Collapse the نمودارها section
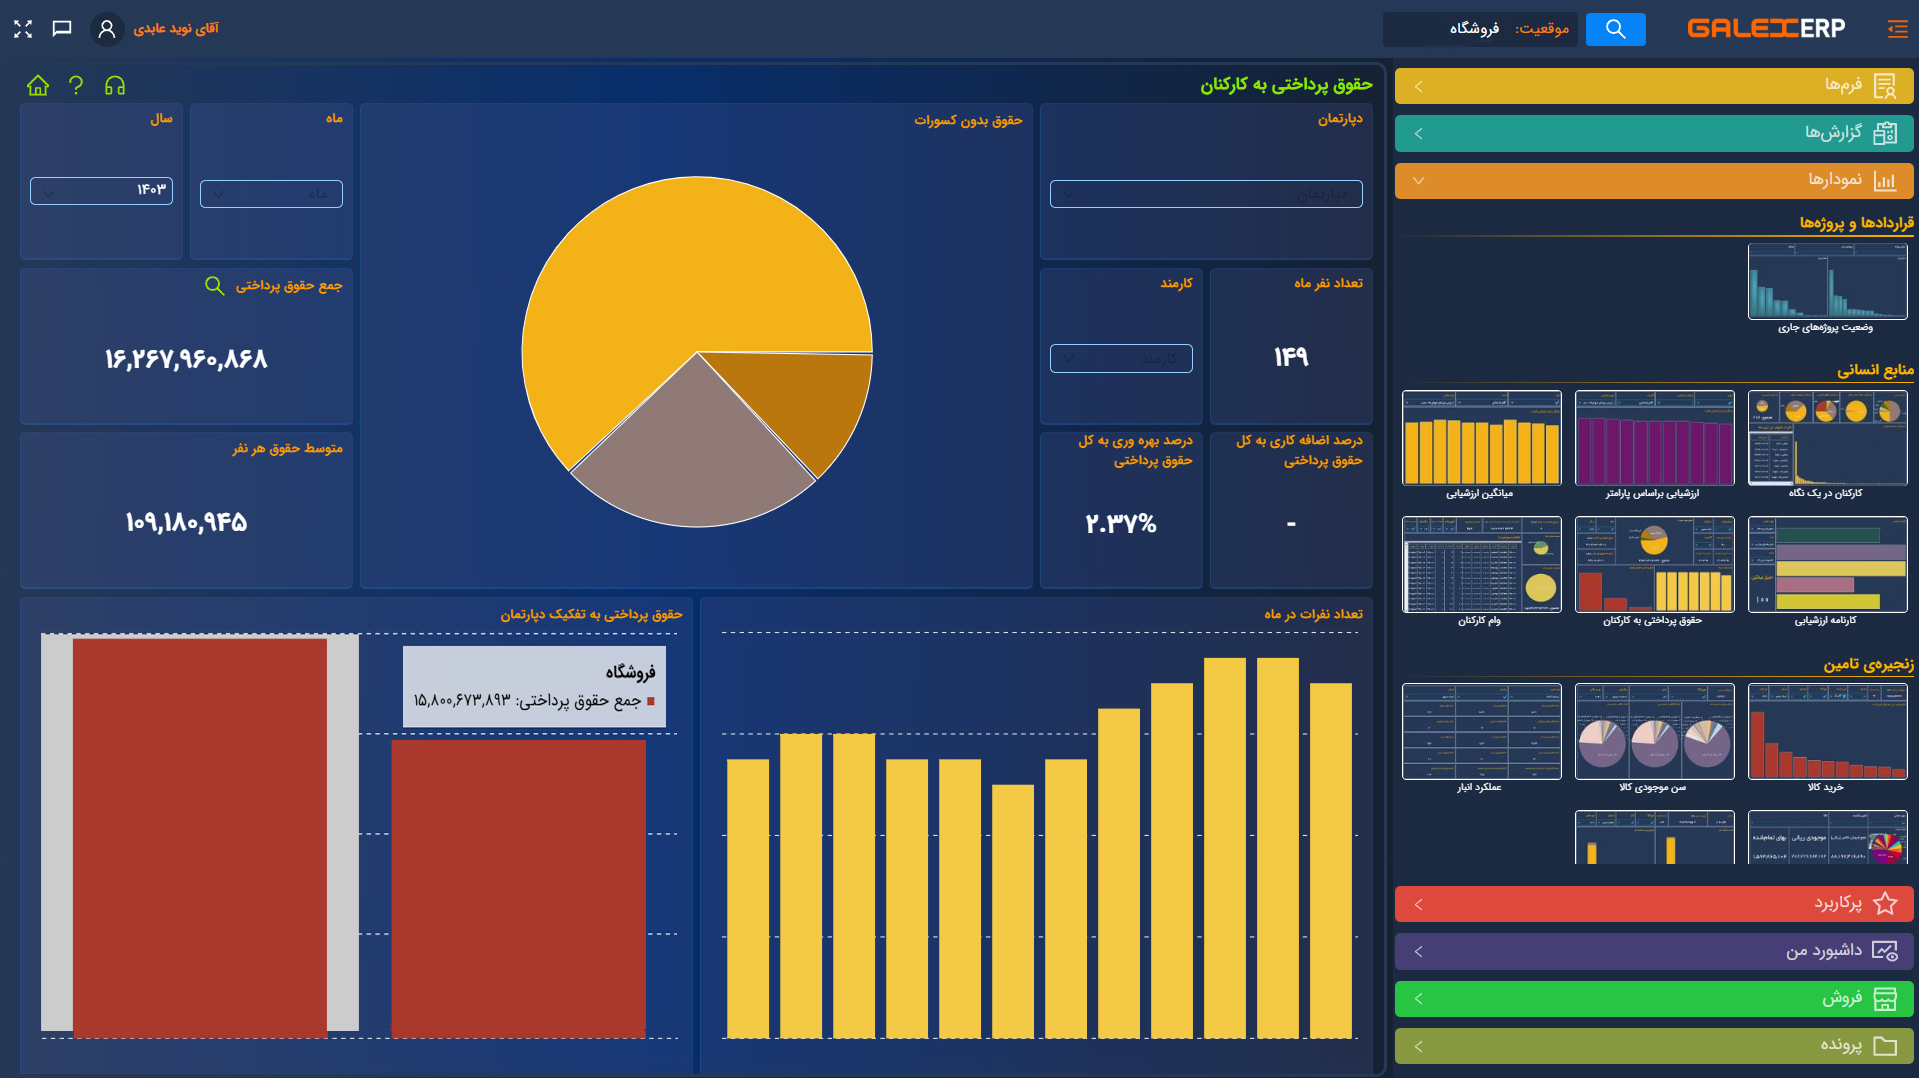This screenshot has width=1919, height=1078. click(x=1654, y=181)
